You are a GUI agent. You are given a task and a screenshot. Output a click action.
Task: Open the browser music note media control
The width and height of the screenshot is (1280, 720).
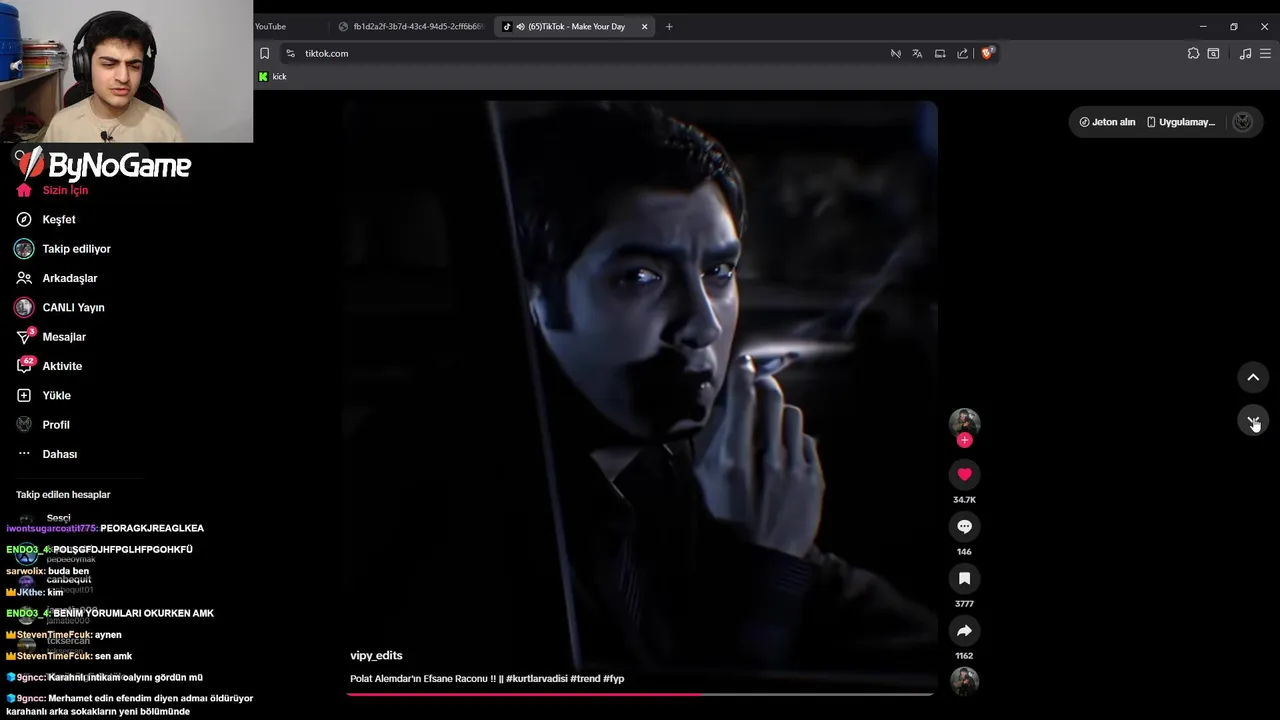[x=1245, y=54]
